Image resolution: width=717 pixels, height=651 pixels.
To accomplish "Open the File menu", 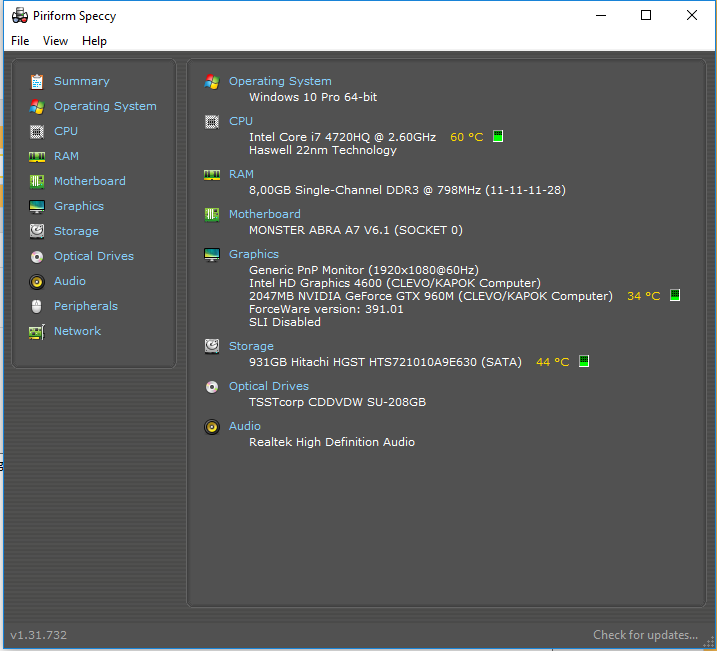I will click(x=20, y=41).
